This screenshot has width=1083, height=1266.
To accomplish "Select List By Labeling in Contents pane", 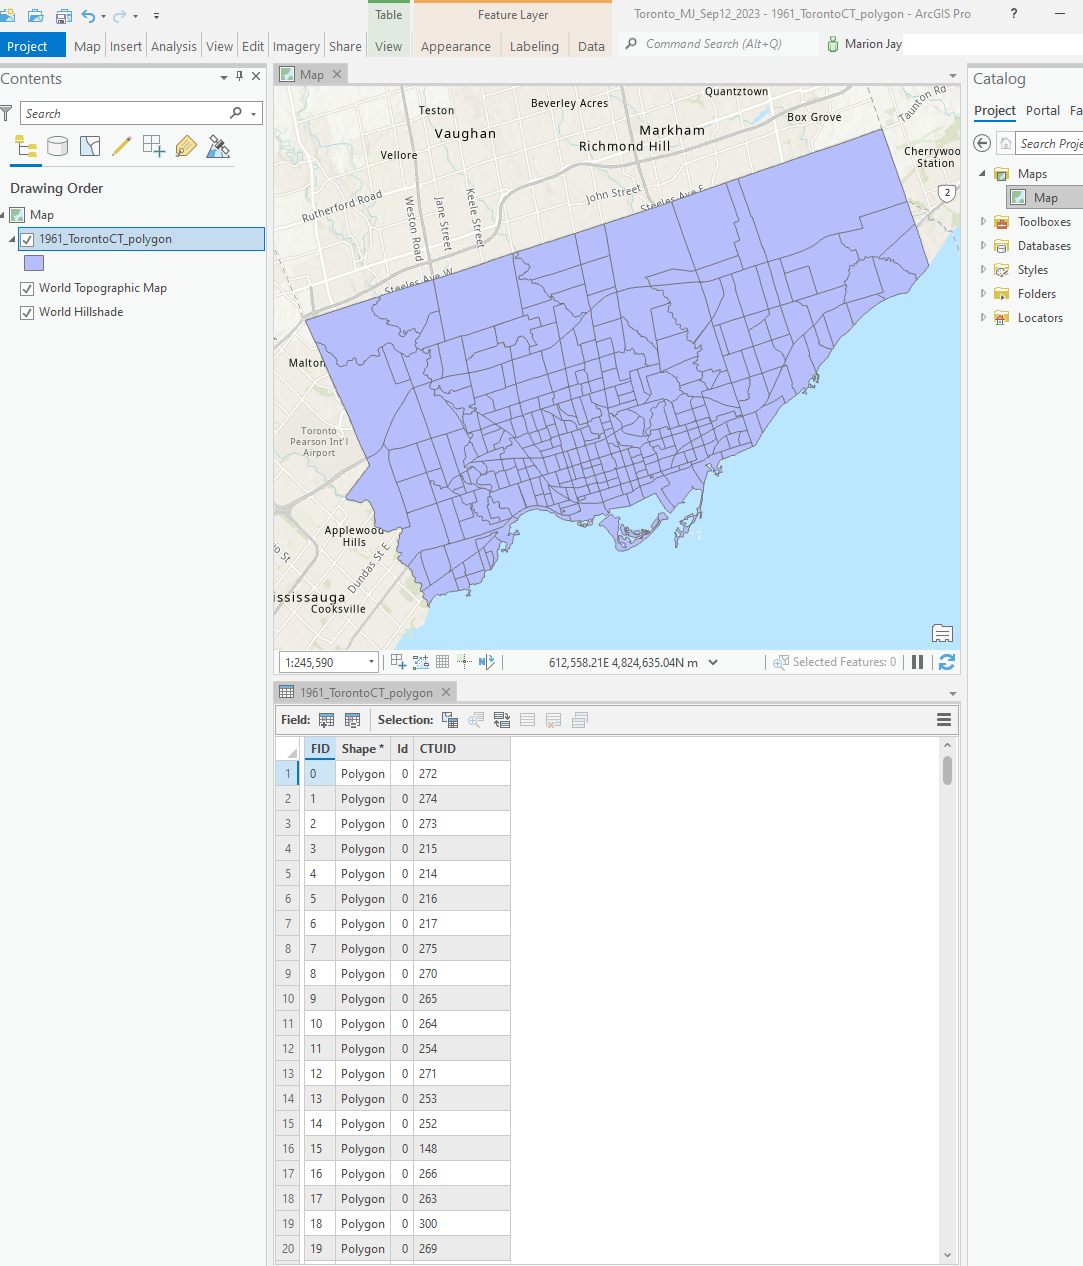I will [186, 146].
